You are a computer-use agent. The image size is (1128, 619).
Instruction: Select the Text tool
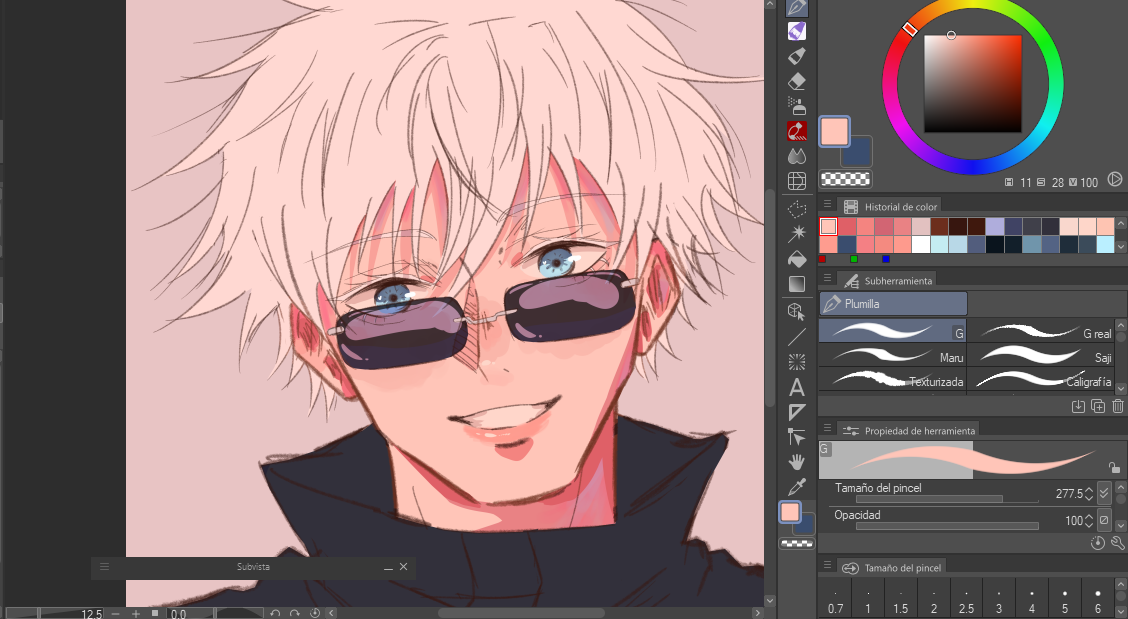click(796, 387)
